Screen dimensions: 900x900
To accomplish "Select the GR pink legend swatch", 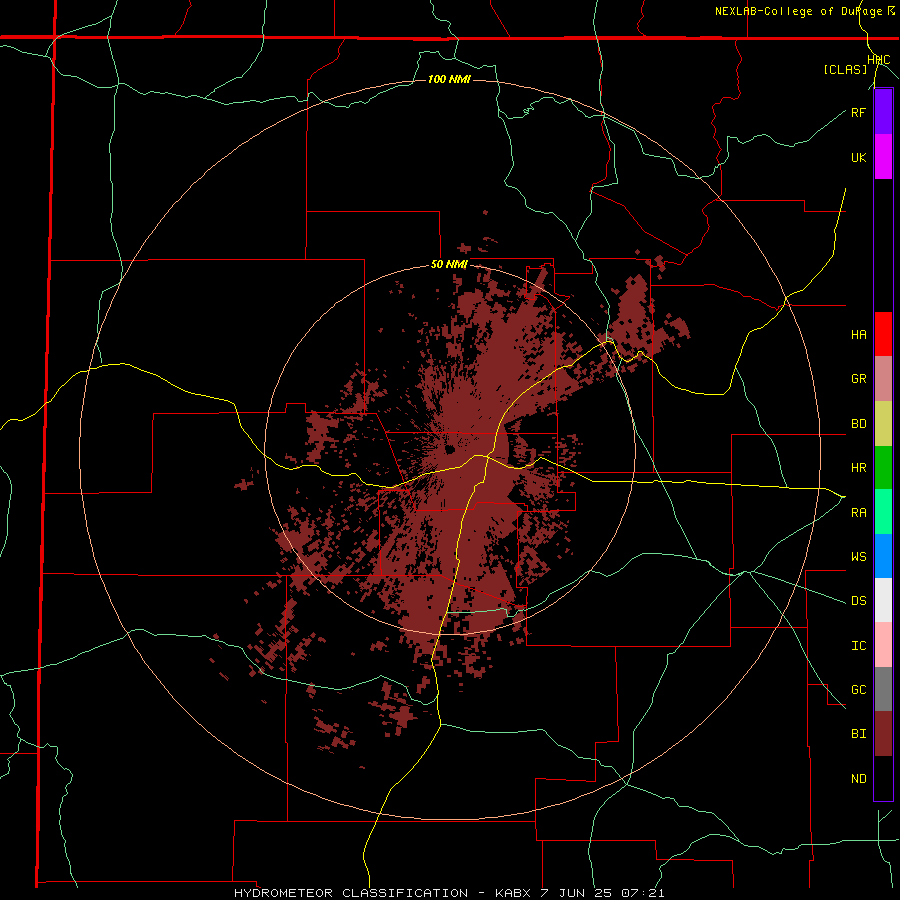I will coord(883,379).
